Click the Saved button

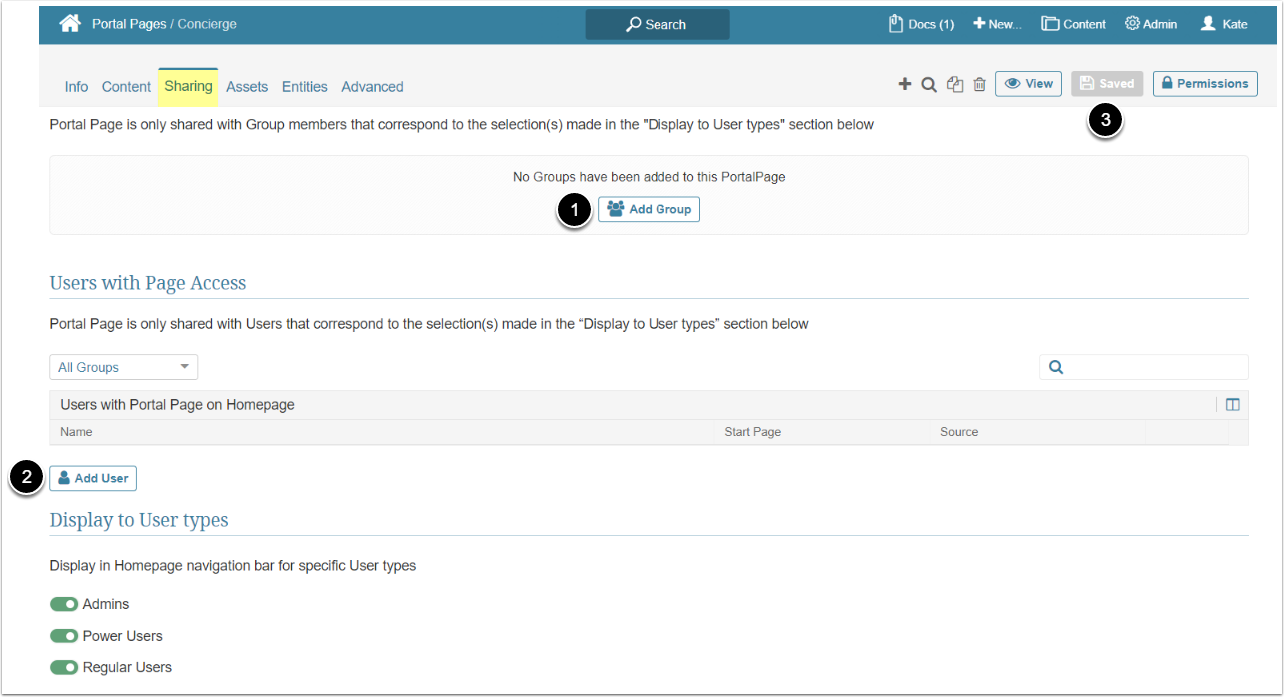[1107, 84]
